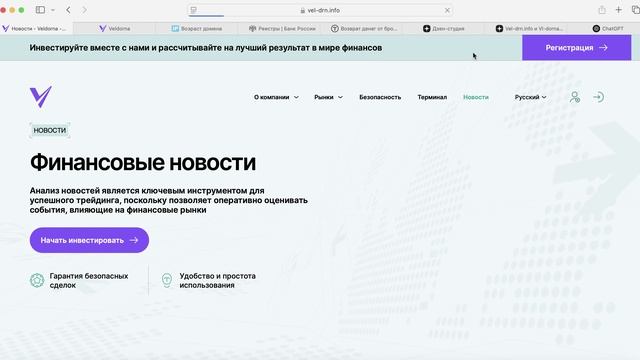Open the Безопасность page link
640x360 pixels.
pos(380,97)
